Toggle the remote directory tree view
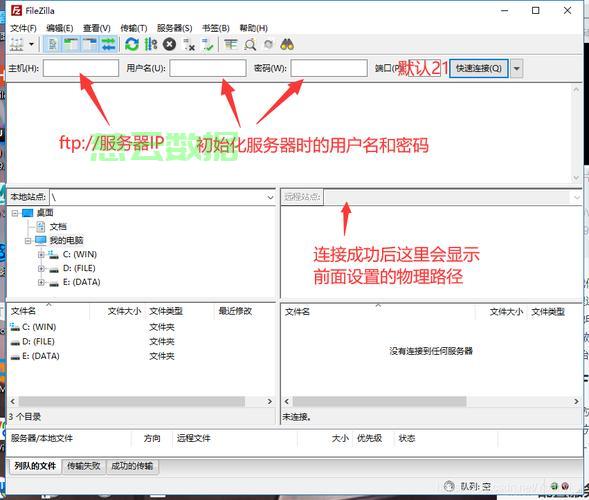The height and width of the screenshot is (500, 589). pos(90,45)
